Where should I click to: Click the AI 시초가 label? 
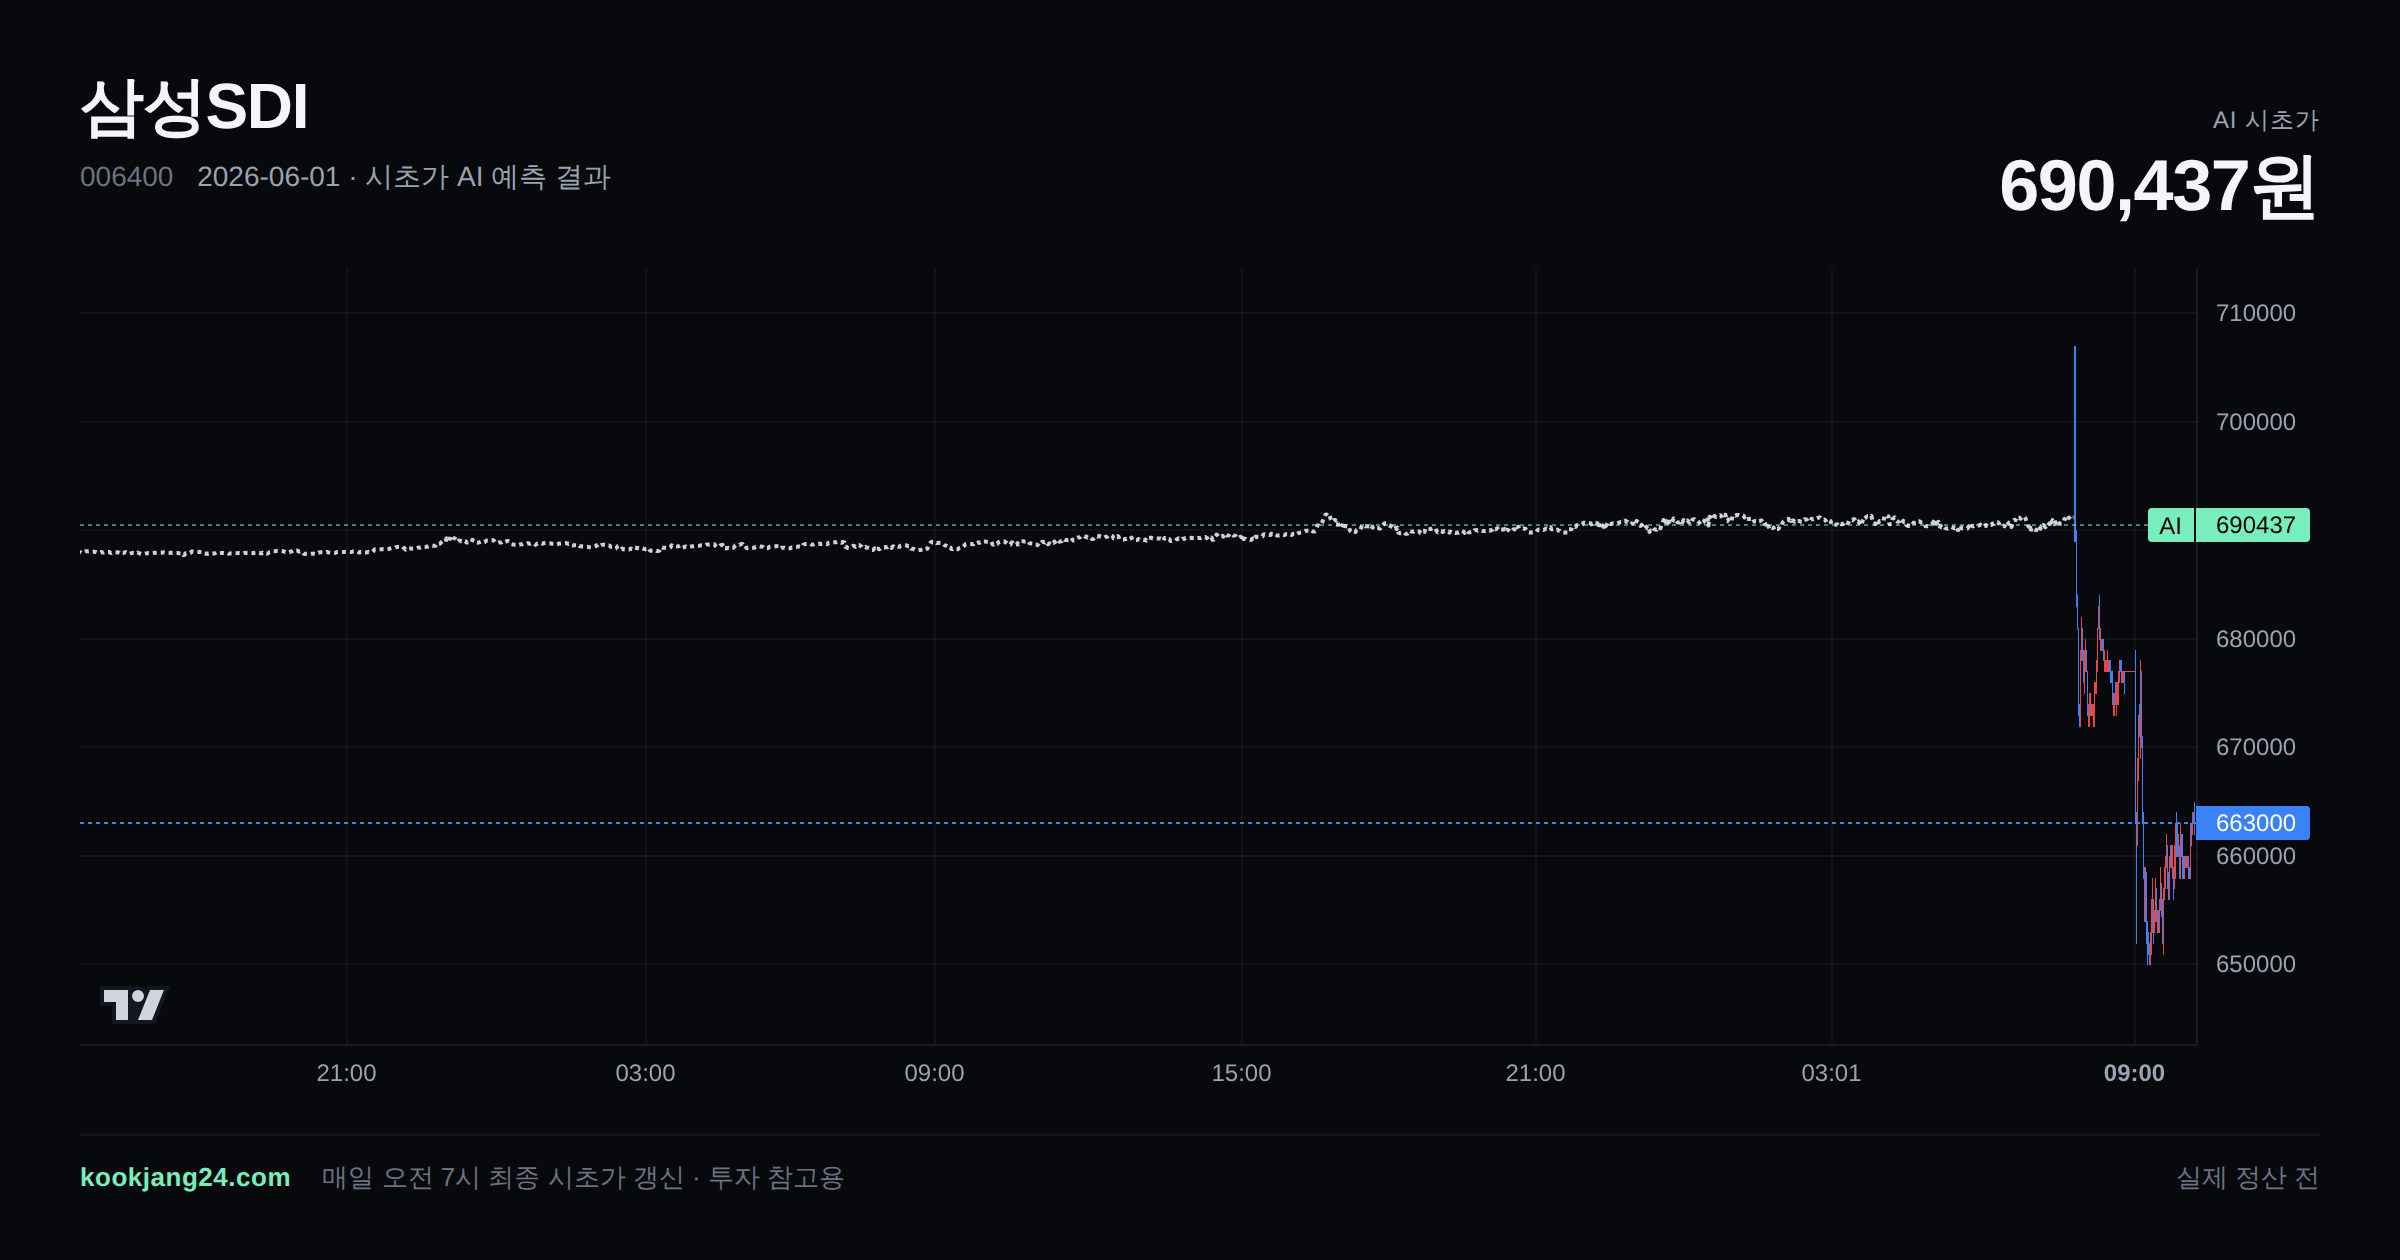point(2265,120)
